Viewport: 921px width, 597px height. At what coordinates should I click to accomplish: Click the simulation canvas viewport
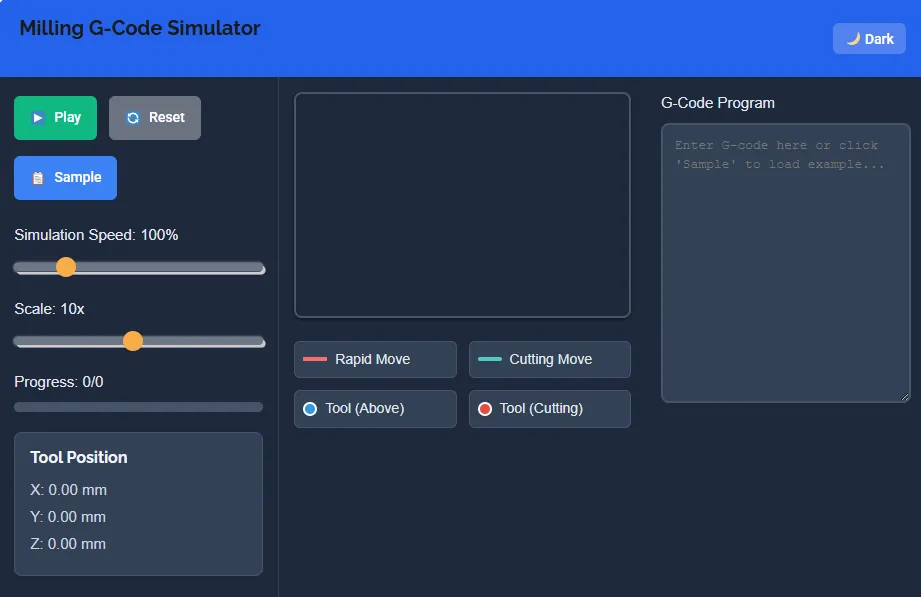point(462,204)
